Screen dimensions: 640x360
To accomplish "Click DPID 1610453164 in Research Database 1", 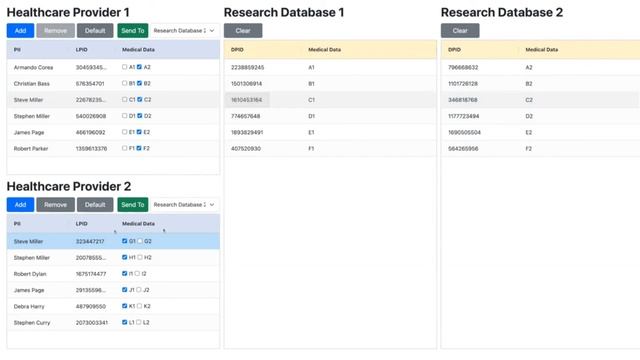I will tap(247, 100).
